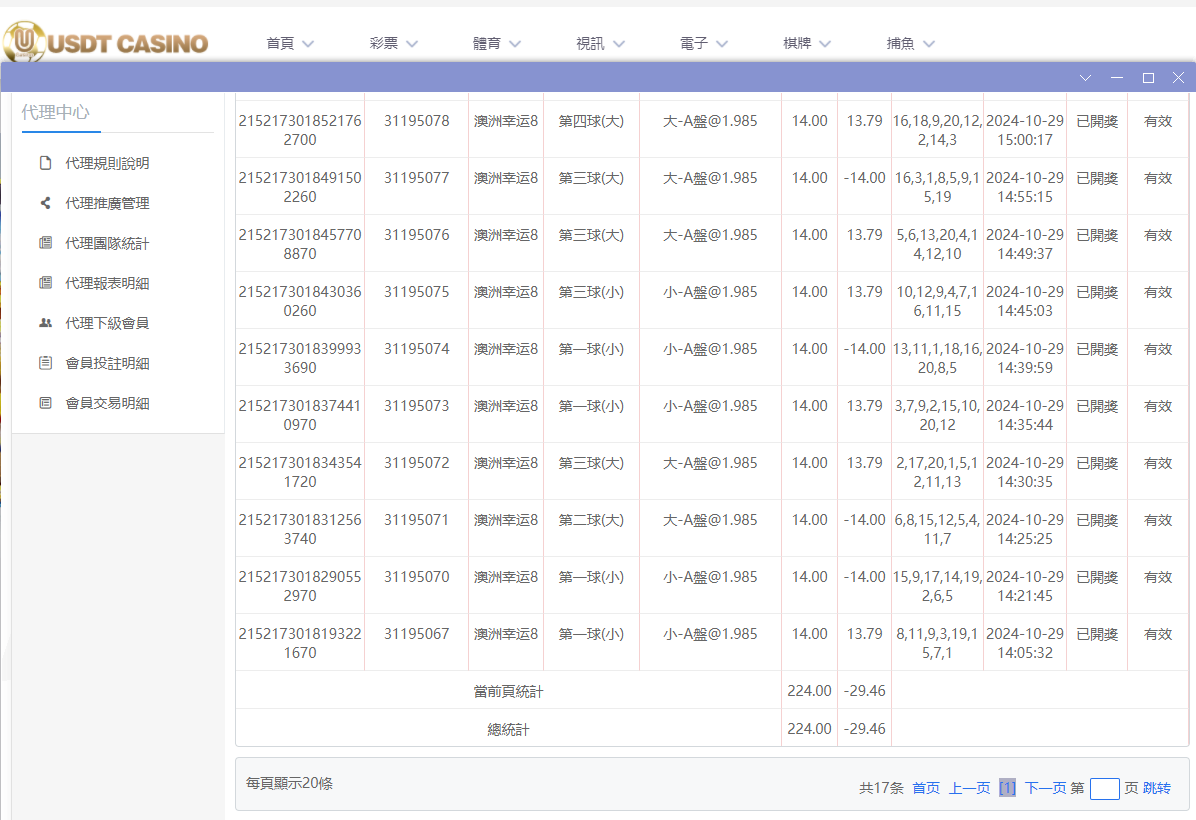Click the 代理團隊統計 report icon
This screenshot has height=820, width=1196.
coord(45,242)
